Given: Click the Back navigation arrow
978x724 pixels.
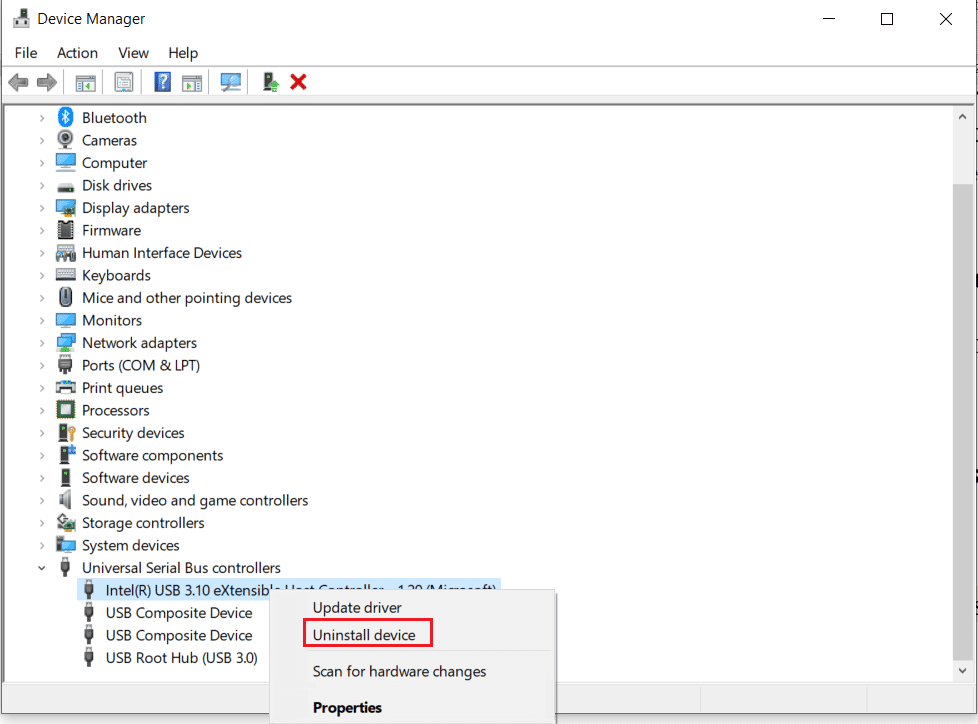Looking at the screenshot, I should point(18,81).
